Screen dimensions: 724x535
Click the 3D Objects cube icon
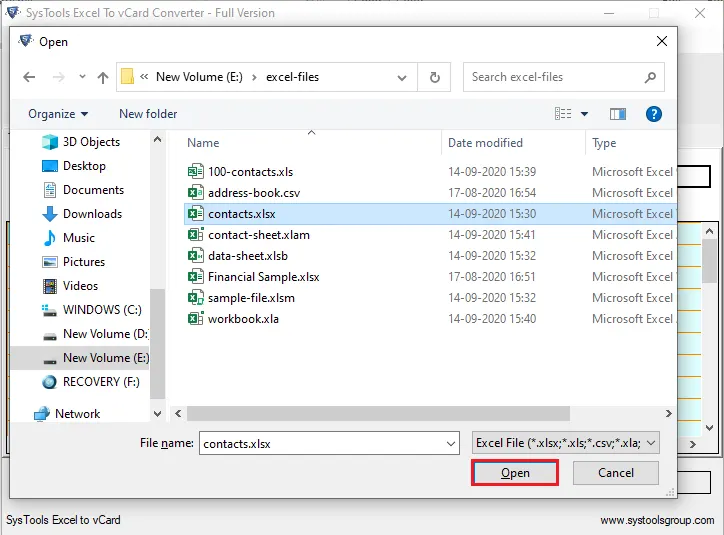point(50,142)
